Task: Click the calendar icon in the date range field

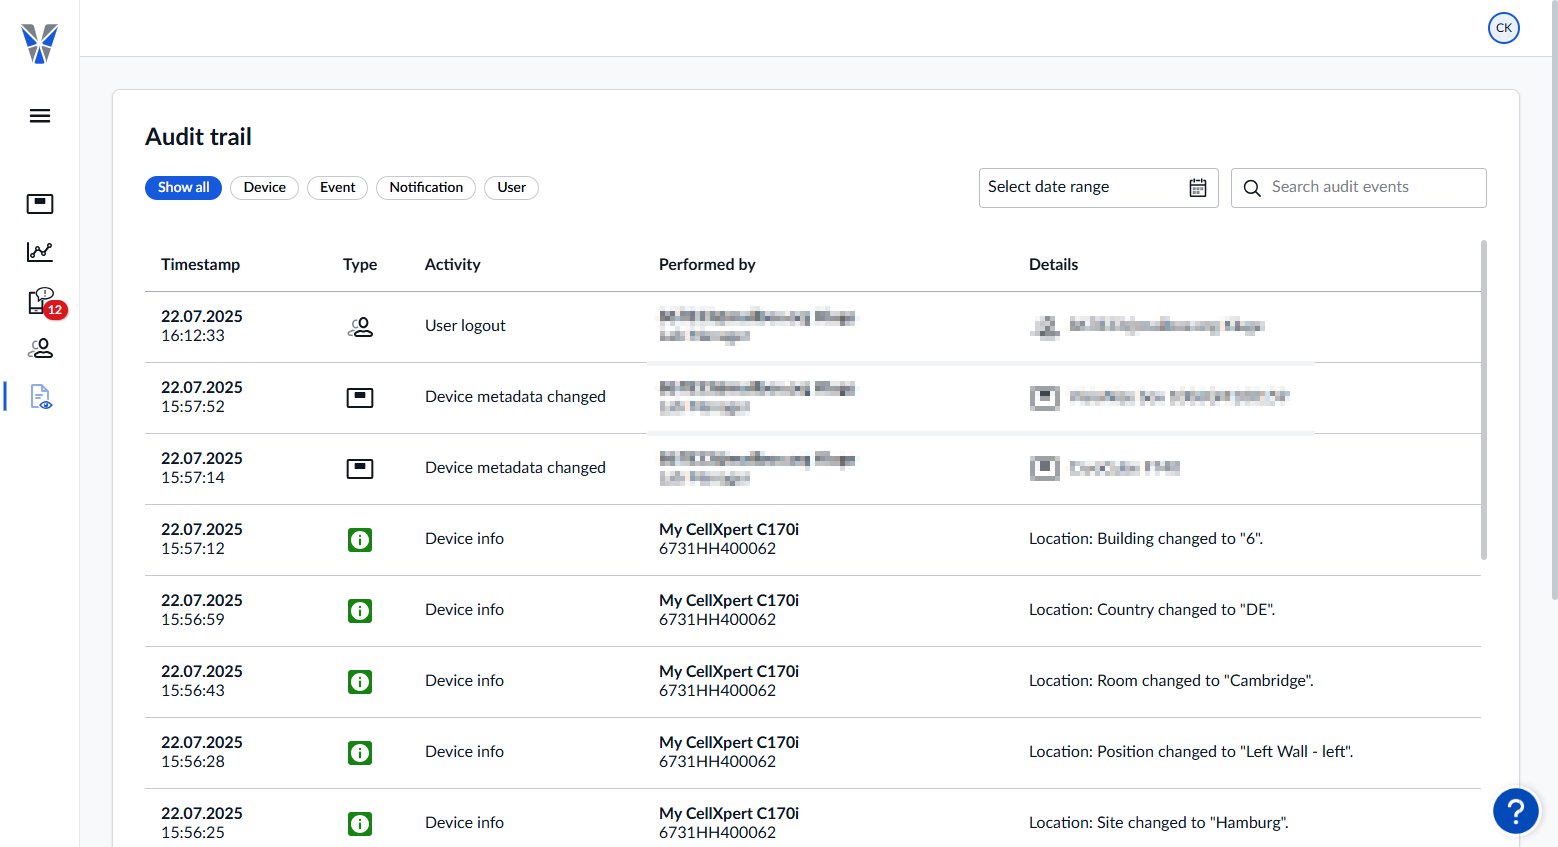Action: pos(1197,187)
